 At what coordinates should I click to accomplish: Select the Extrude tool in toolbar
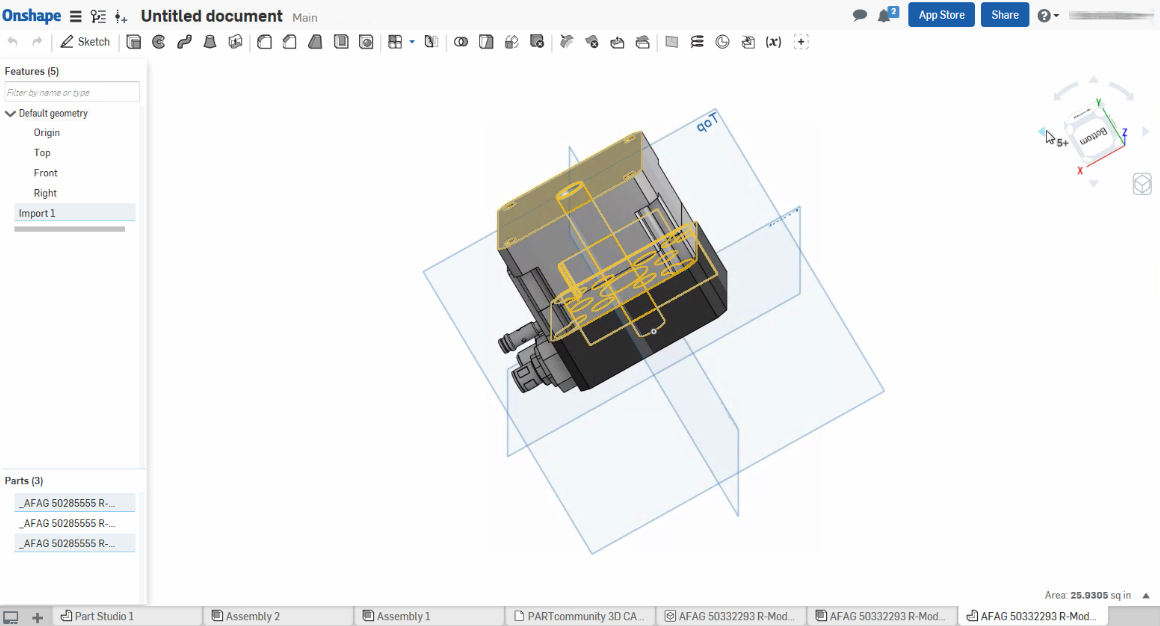(134, 42)
